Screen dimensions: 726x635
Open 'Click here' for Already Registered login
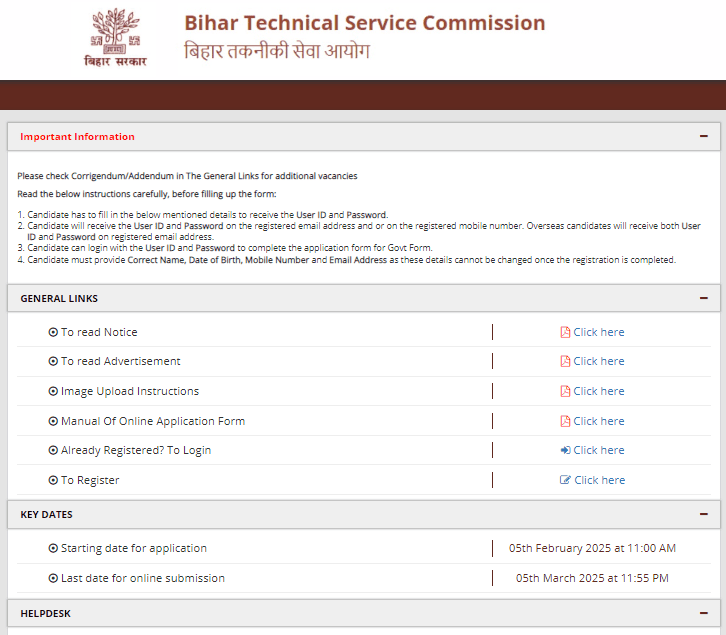[598, 450]
